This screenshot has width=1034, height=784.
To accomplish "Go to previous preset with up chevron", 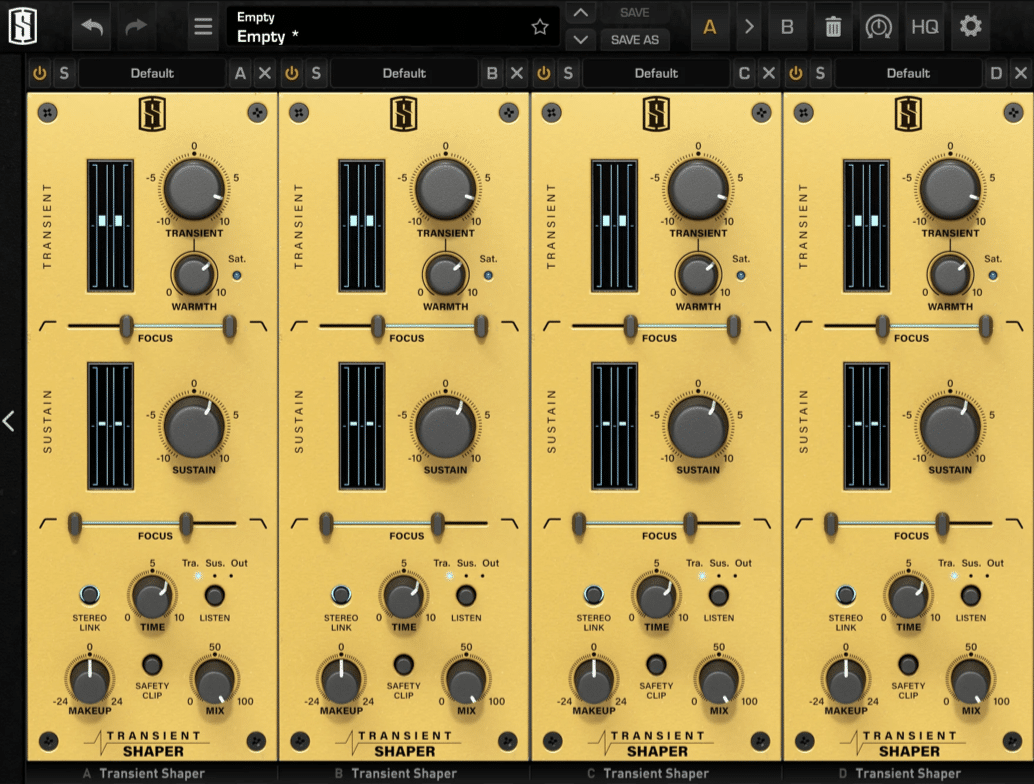I will coord(580,13).
